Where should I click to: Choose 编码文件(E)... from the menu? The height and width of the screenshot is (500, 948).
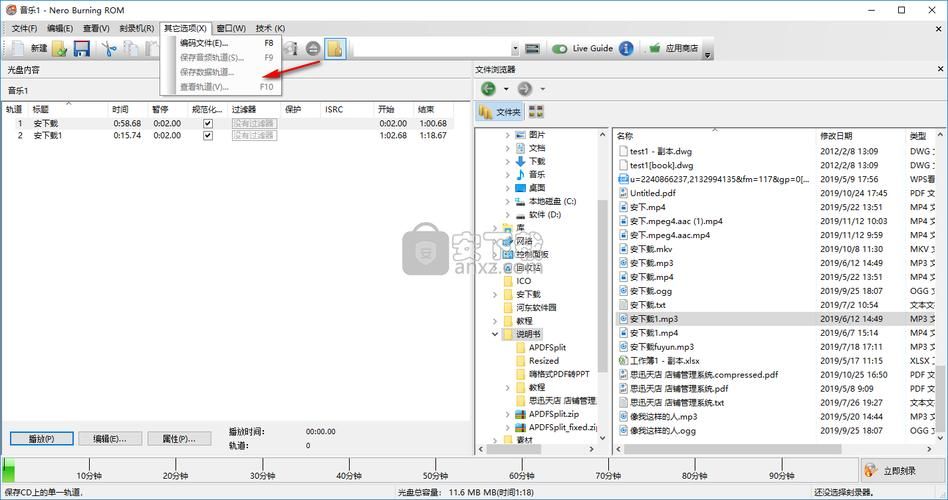(221, 43)
